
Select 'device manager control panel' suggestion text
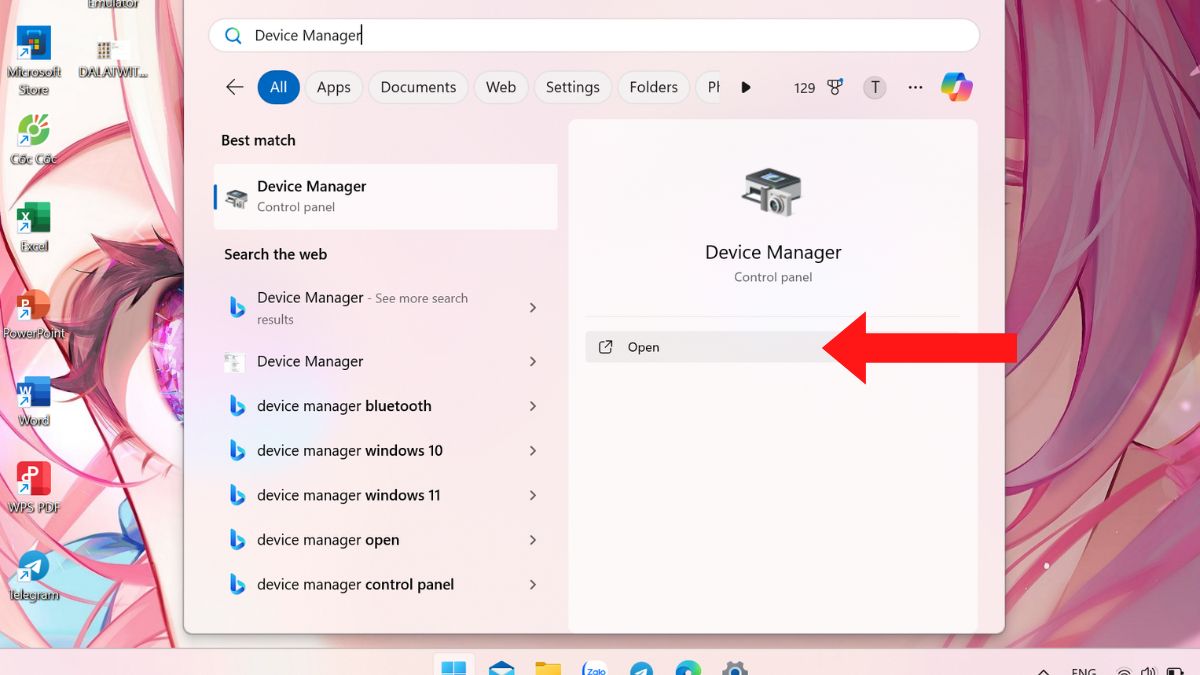[355, 584]
